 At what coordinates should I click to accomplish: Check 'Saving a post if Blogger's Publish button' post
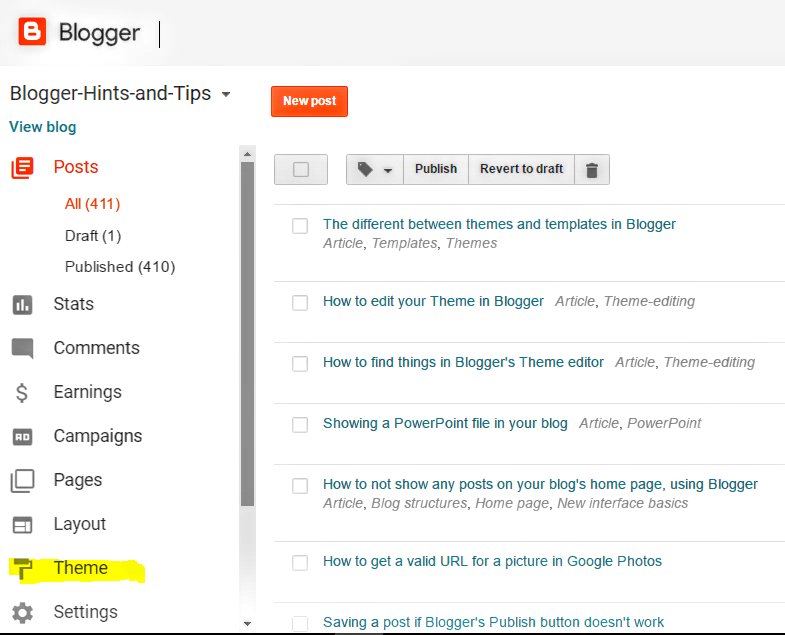point(300,623)
